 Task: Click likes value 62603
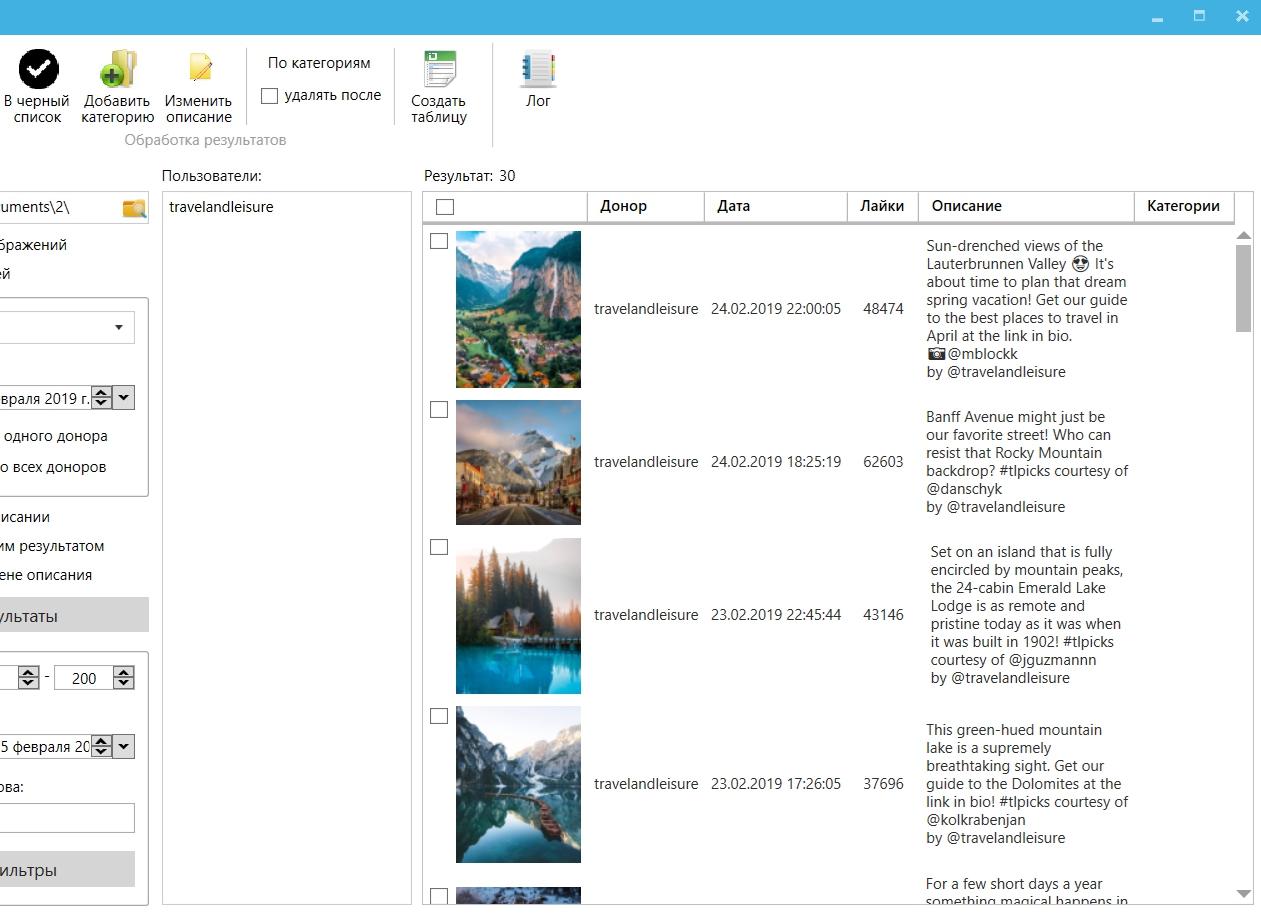[x=883, y=462]
